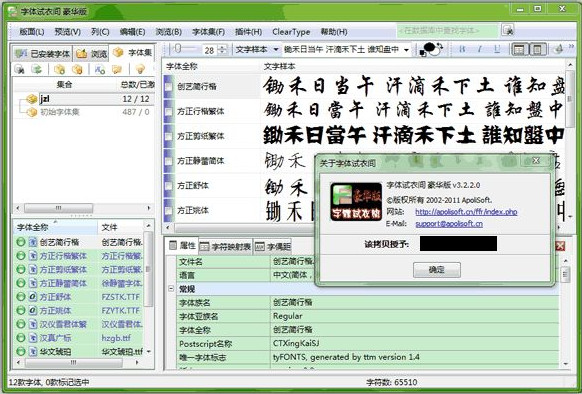This screenshot has width=582, height=394.
Task: Check the box for 方正舒体 preview row
Action: (x=169, y=186)
